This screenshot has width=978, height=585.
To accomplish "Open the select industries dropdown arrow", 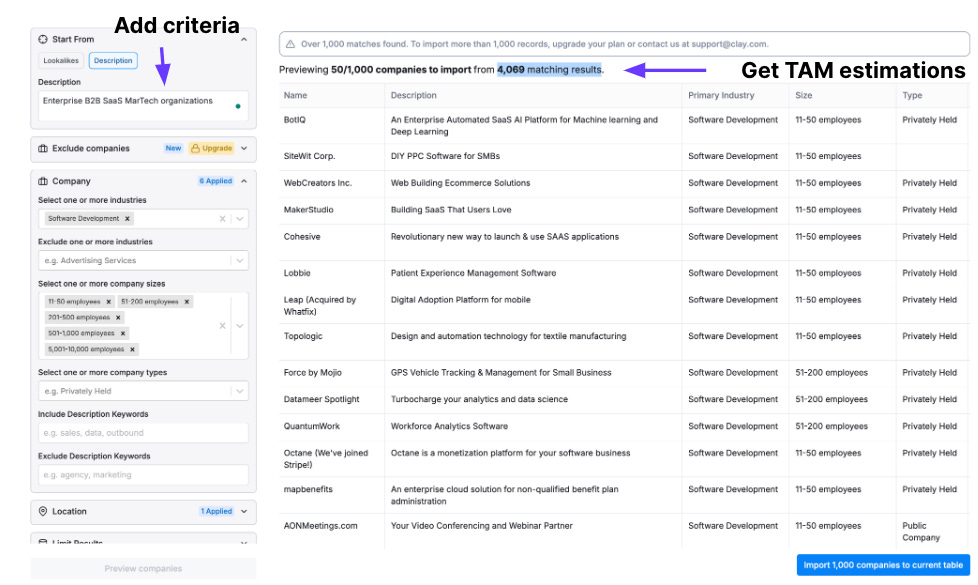I will click(240, 219).
